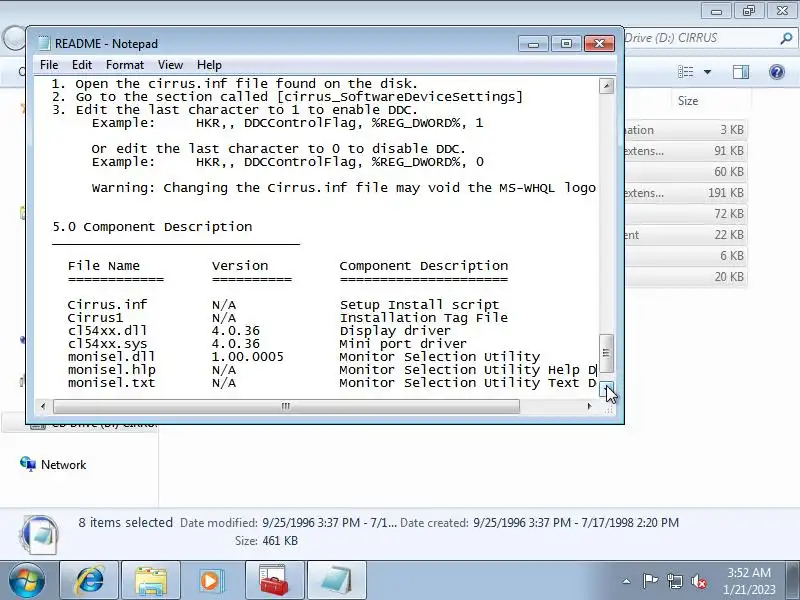Screen dimensions: 800x600
Task: Maximize the README Notepad window
Action: point(566,44)
